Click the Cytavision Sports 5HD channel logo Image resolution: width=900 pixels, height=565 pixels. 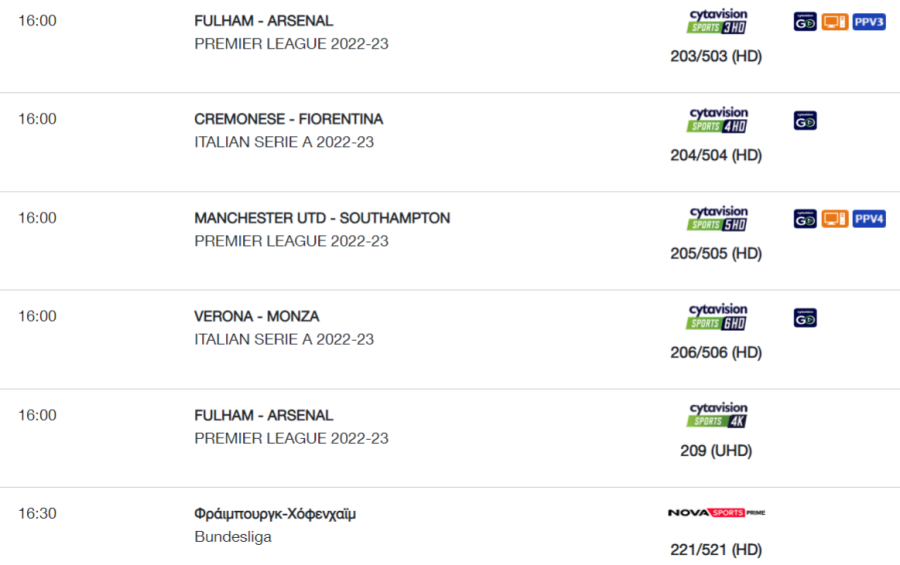(717, 219)
